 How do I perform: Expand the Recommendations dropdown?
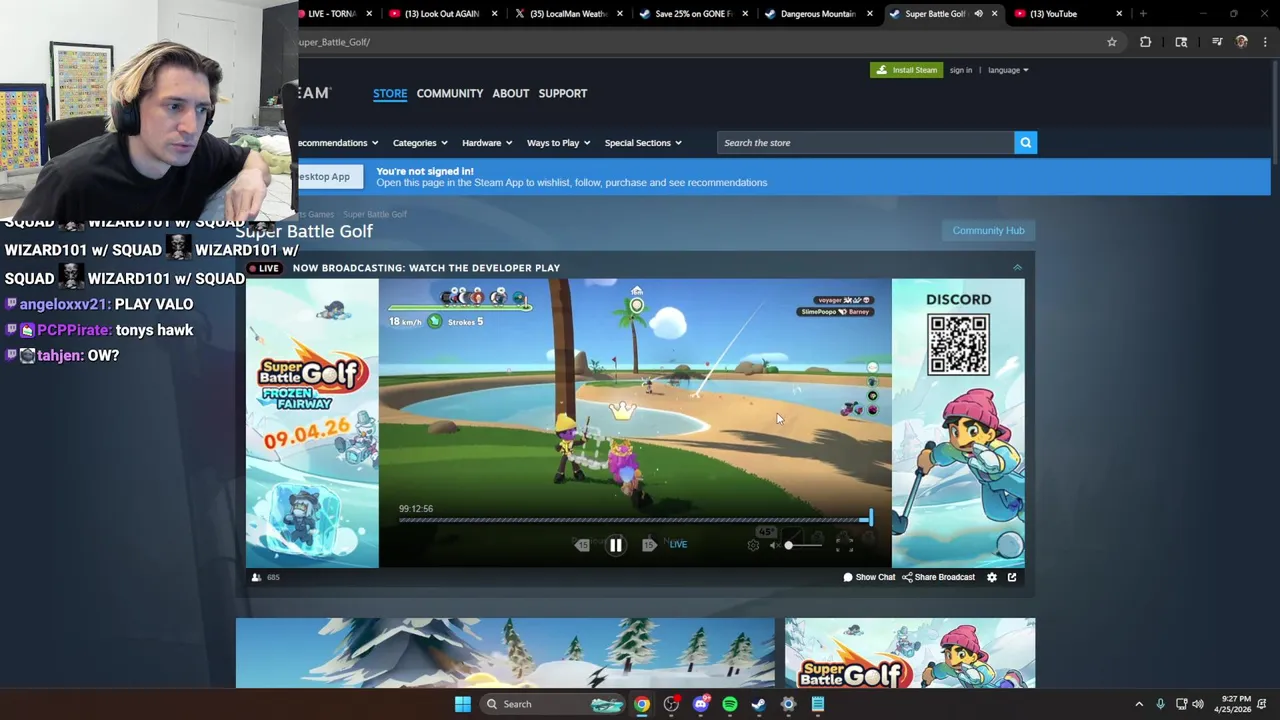point(338,143)
